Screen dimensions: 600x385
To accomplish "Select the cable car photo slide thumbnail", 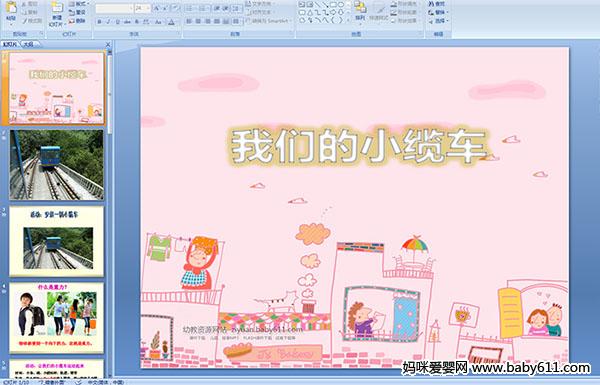I will 57,165.
